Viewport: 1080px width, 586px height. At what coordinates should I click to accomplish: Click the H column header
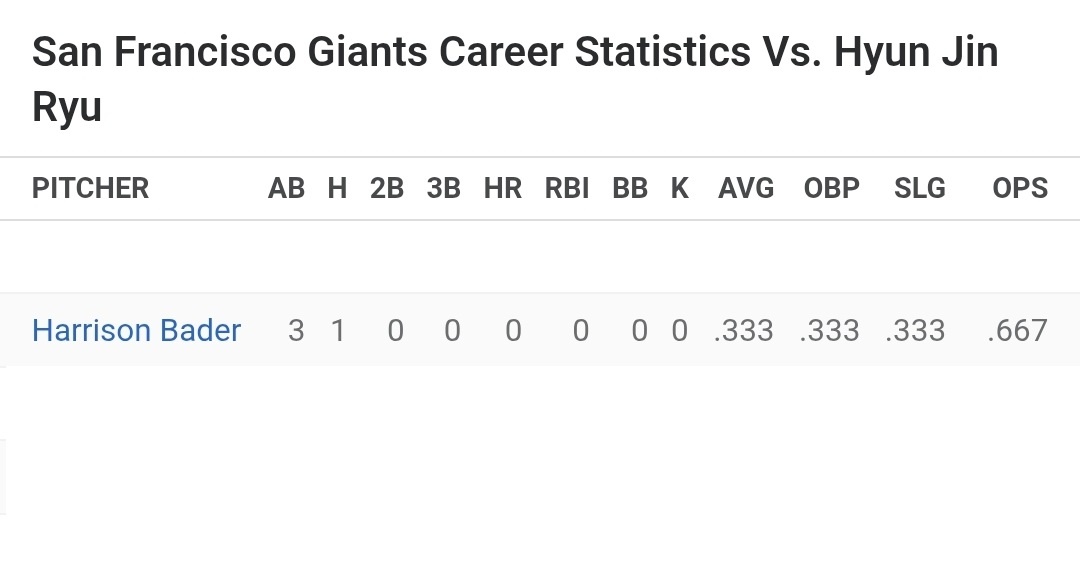pyautogui.click(x=337, y=188)
